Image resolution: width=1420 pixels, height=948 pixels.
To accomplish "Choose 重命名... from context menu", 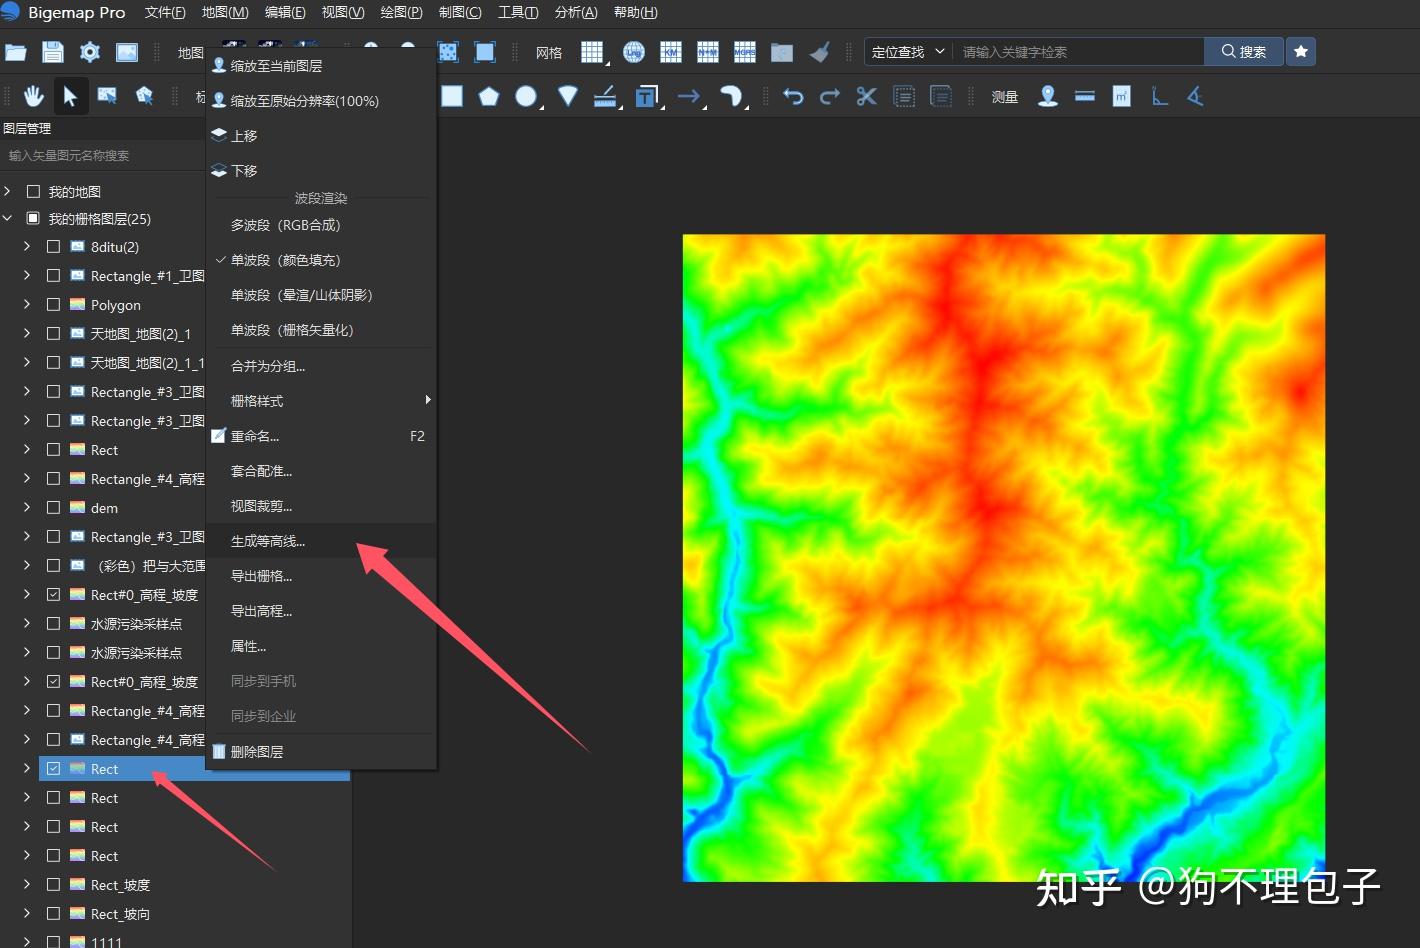I will [321, 436].
